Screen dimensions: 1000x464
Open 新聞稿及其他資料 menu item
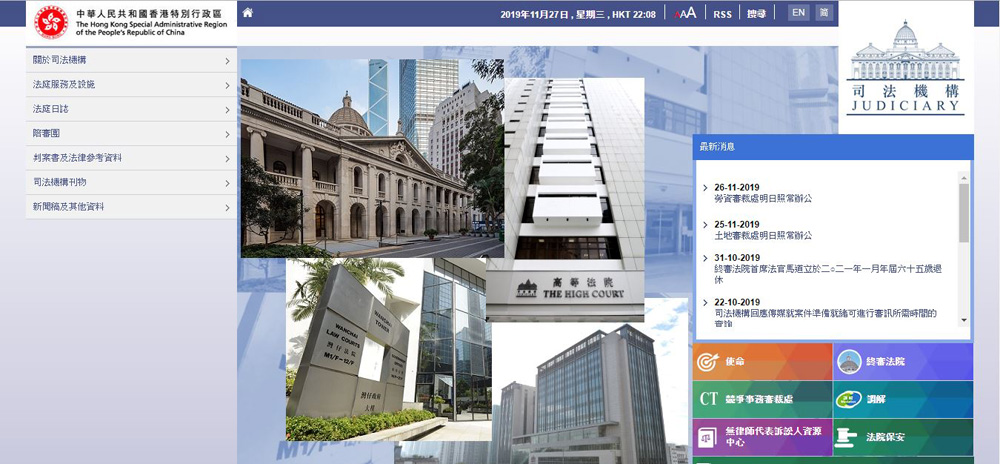pos(131,207)
